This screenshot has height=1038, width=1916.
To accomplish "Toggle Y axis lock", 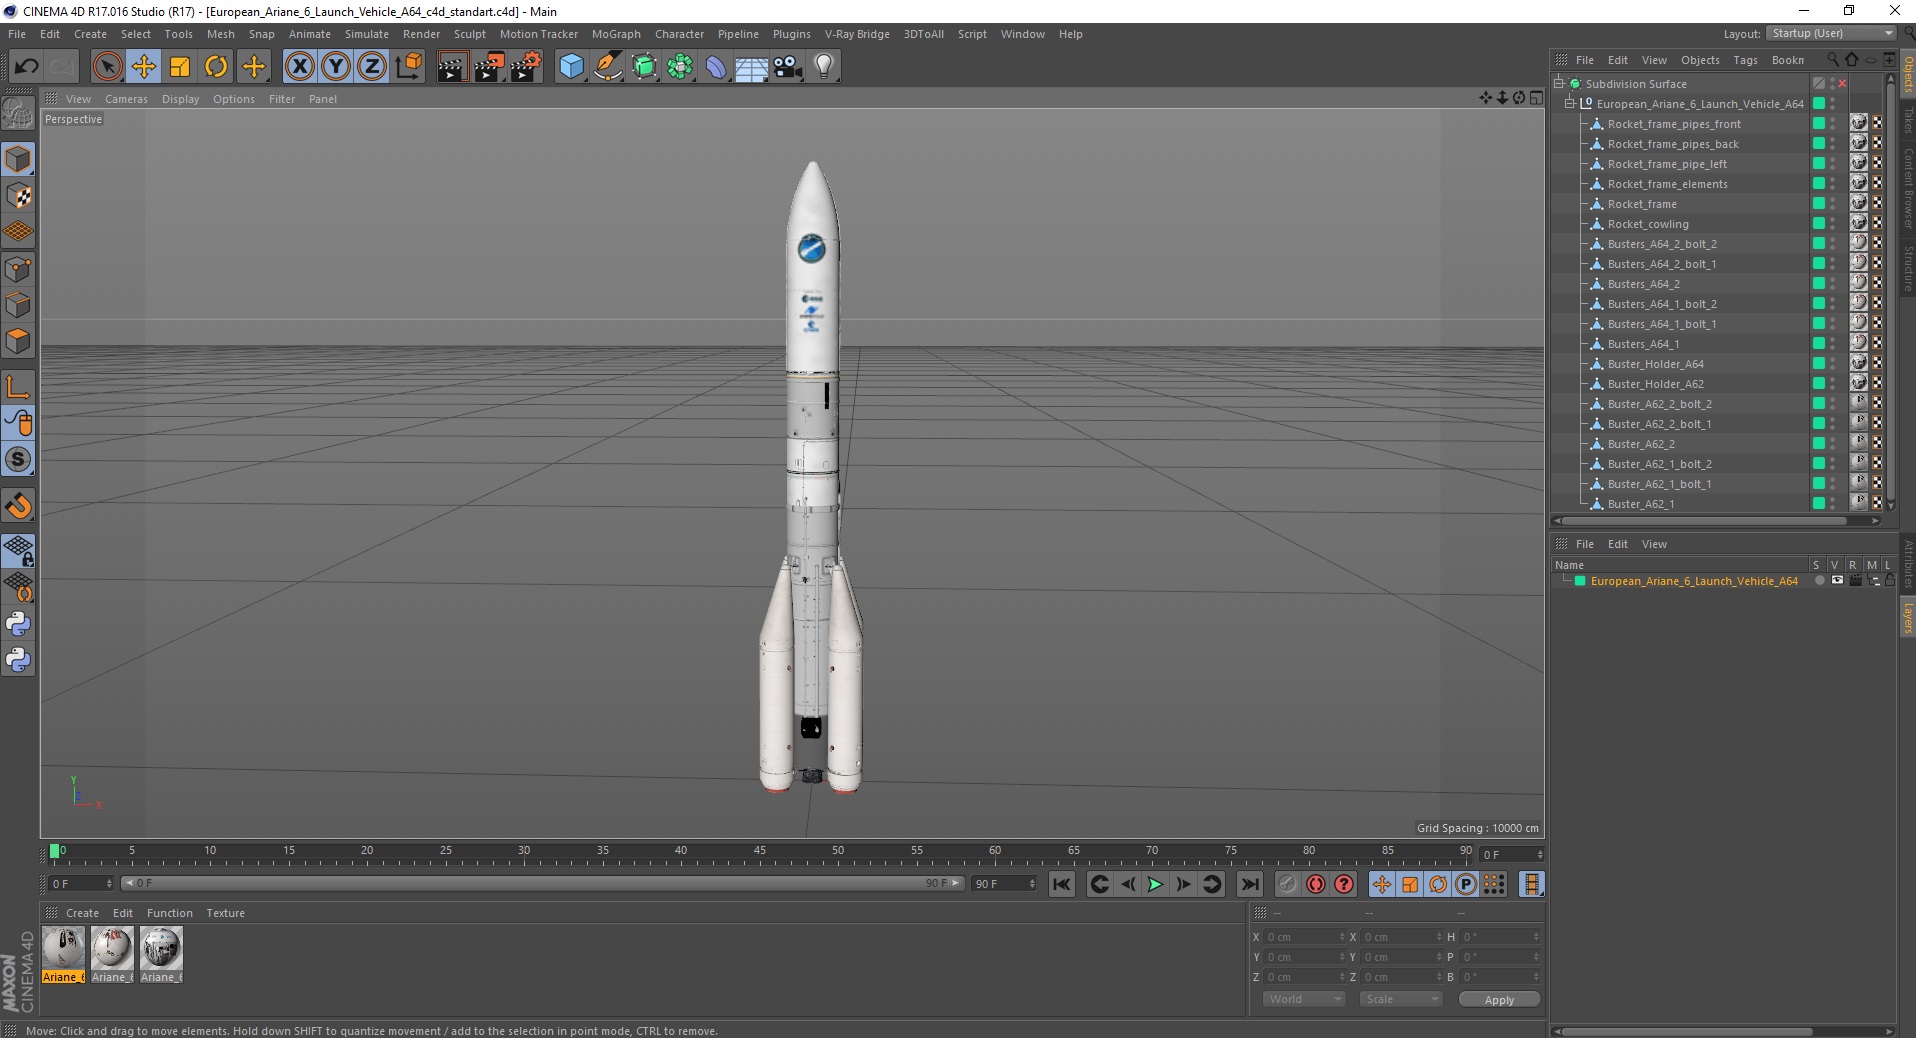I will pyautogui.click(x=336, y=67).
